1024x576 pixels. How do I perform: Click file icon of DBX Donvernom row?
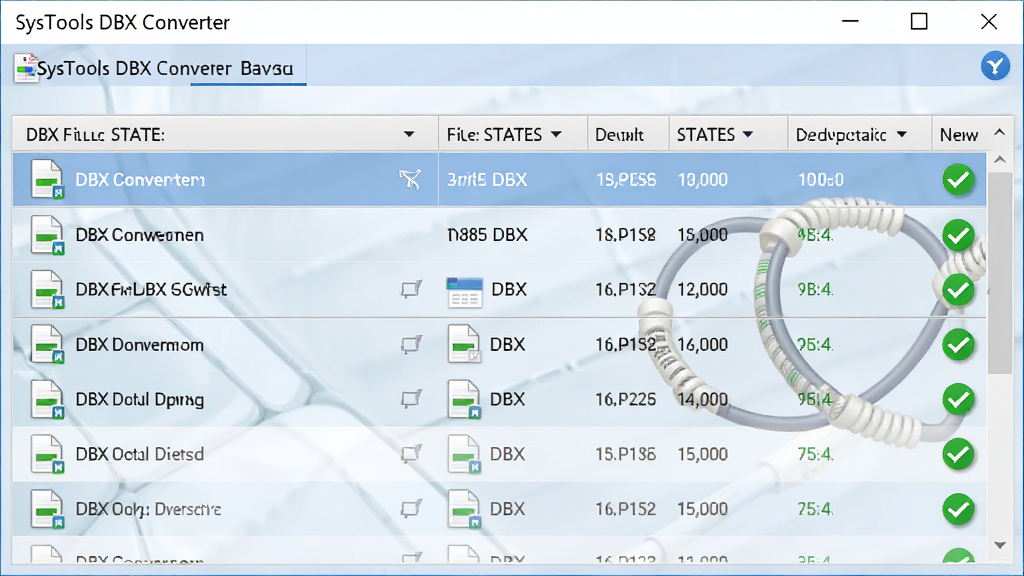47,344
